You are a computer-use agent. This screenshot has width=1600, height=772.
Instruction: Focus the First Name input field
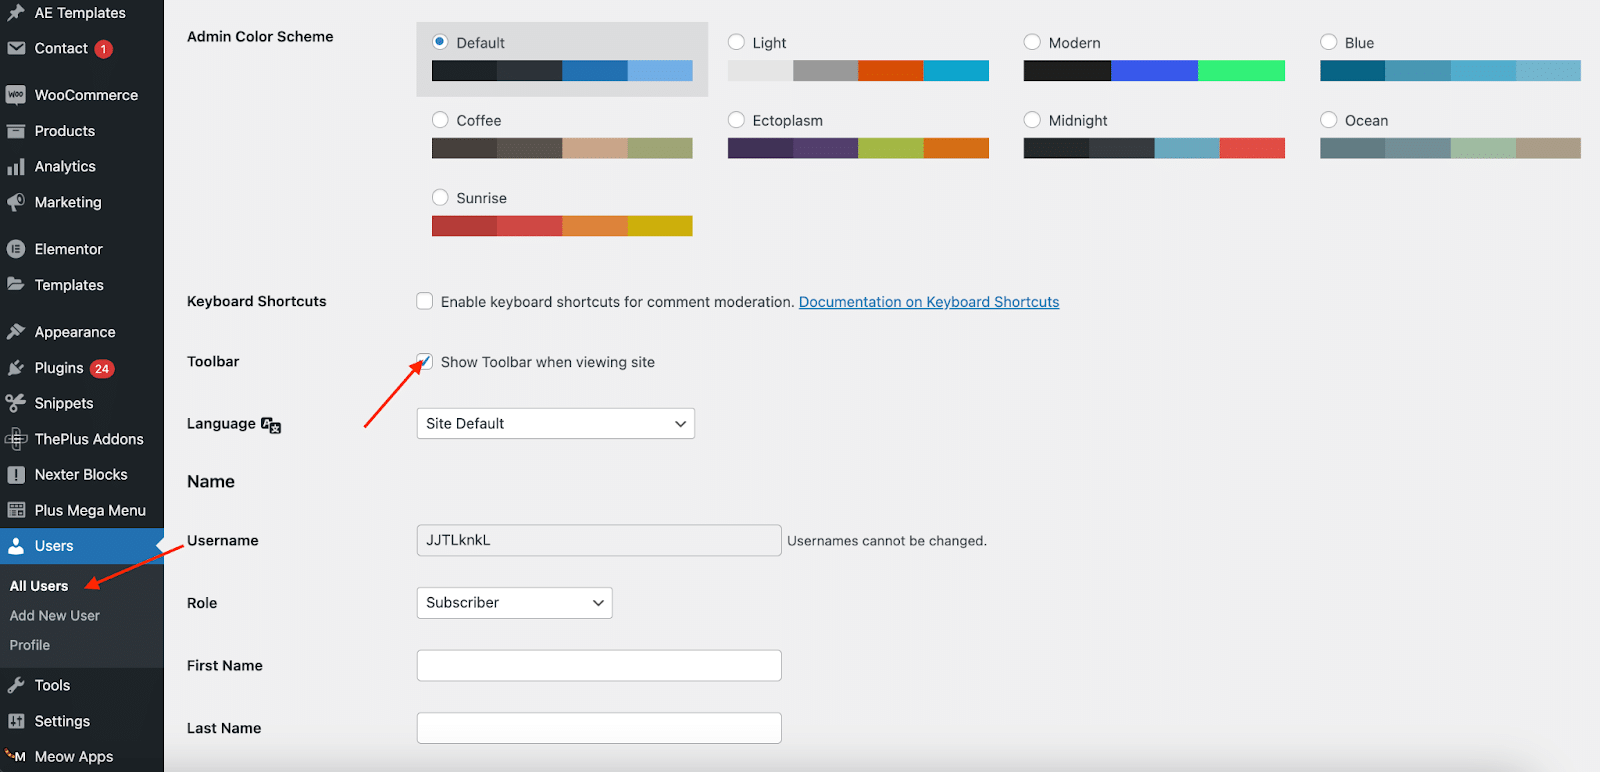pyautogui.click(x=599, y=665)
